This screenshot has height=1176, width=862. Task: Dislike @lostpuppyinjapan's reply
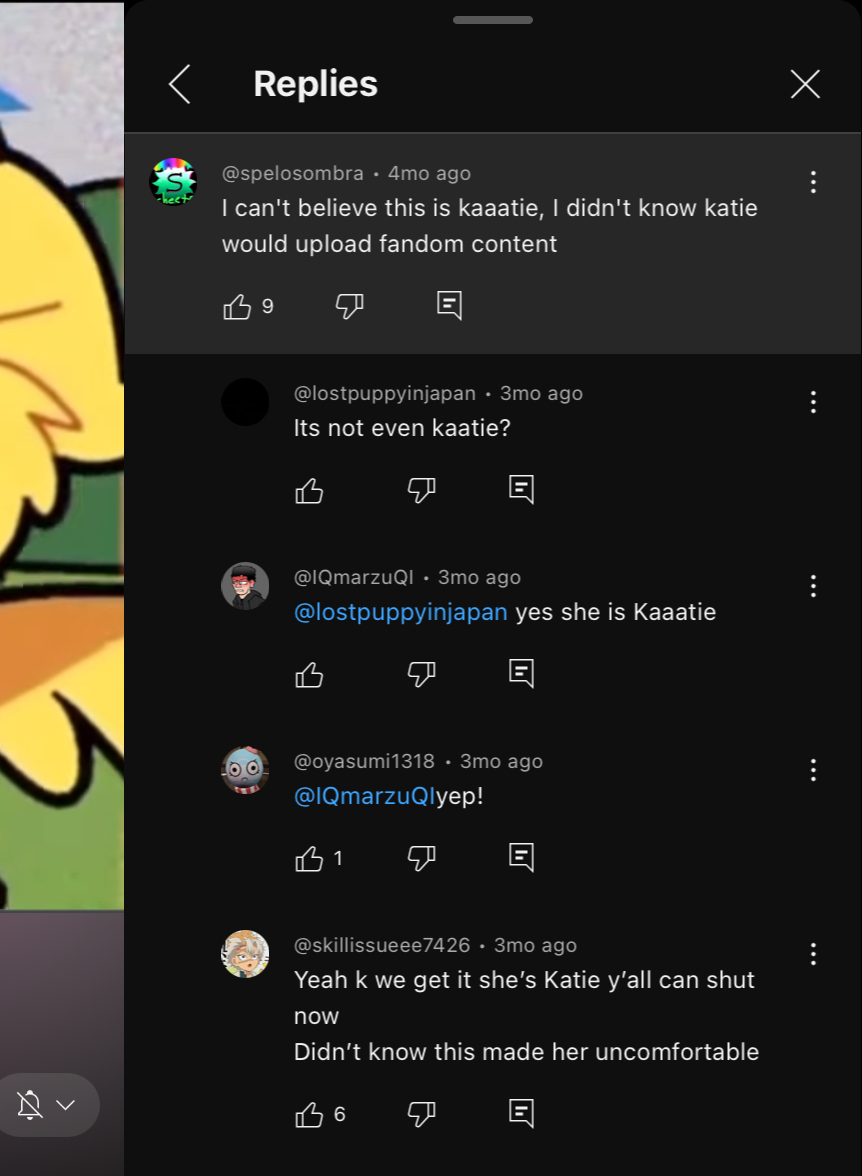(421, 490)
